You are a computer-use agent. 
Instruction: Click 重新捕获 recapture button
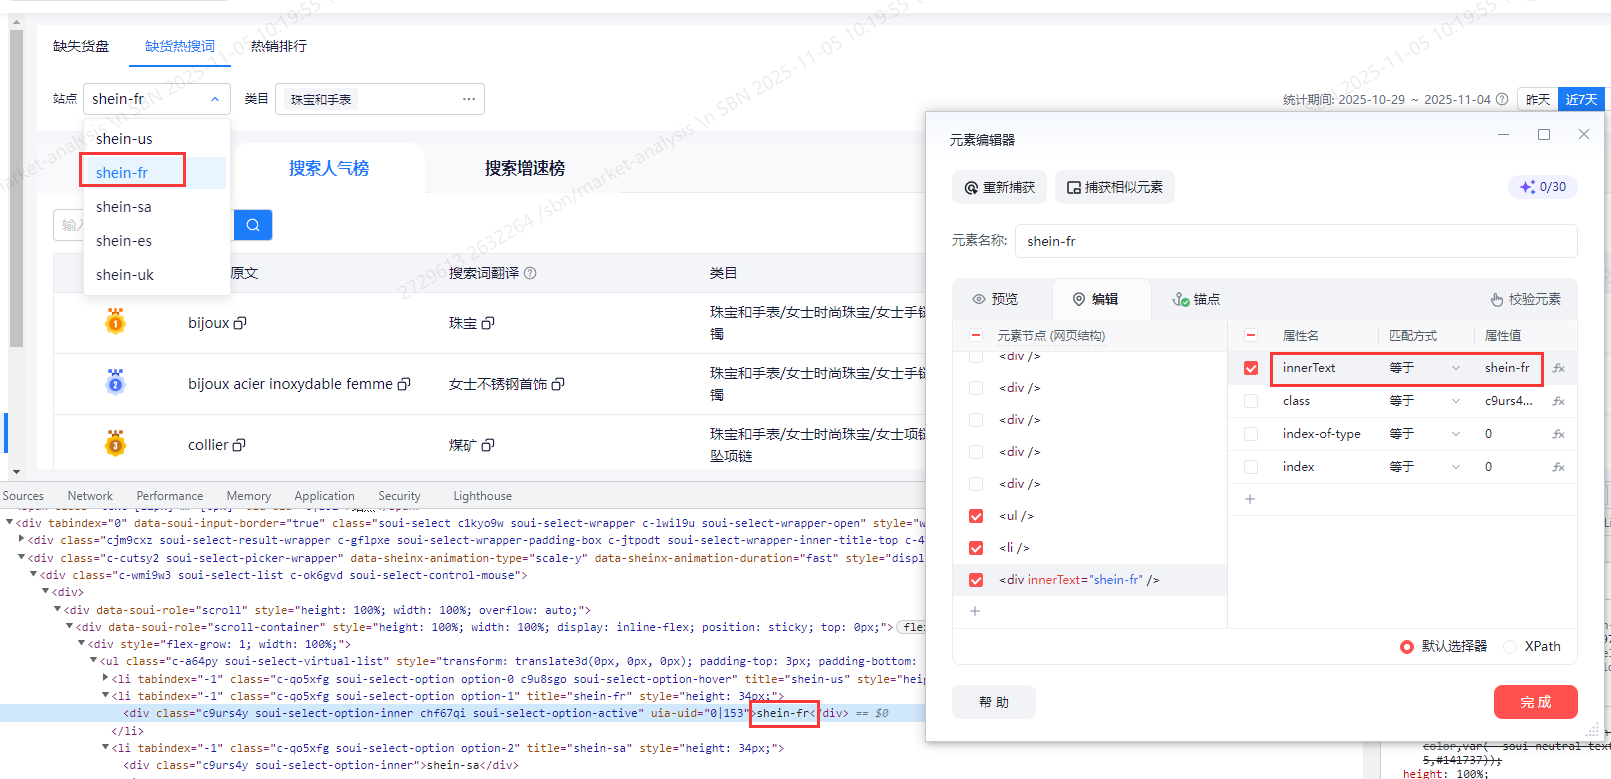pos(999,187)
